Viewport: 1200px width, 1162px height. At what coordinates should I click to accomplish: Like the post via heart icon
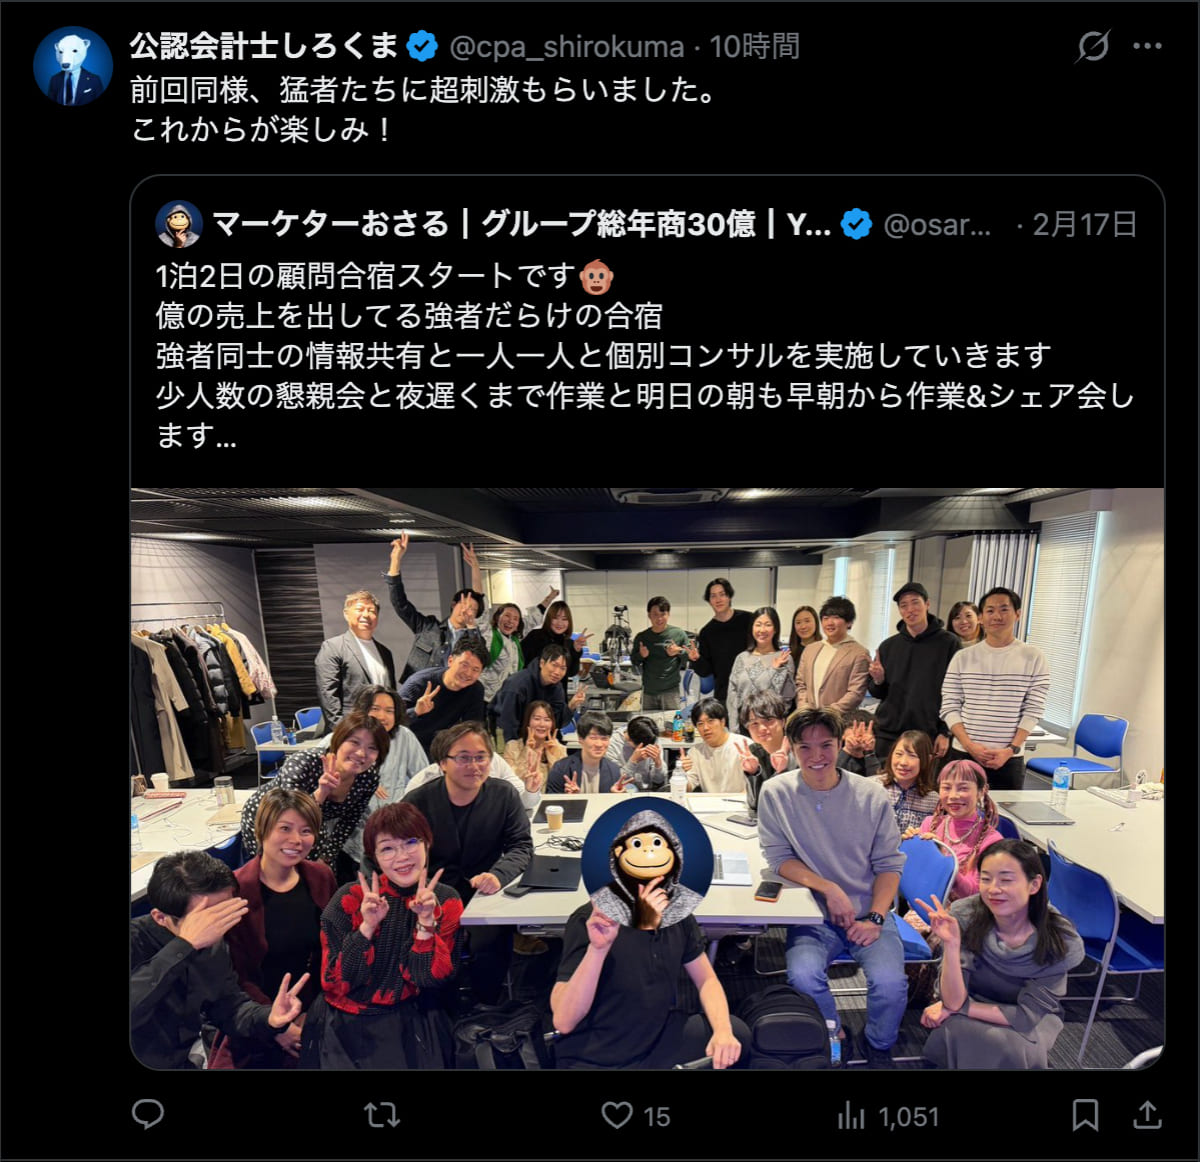tap(617, 1115)
